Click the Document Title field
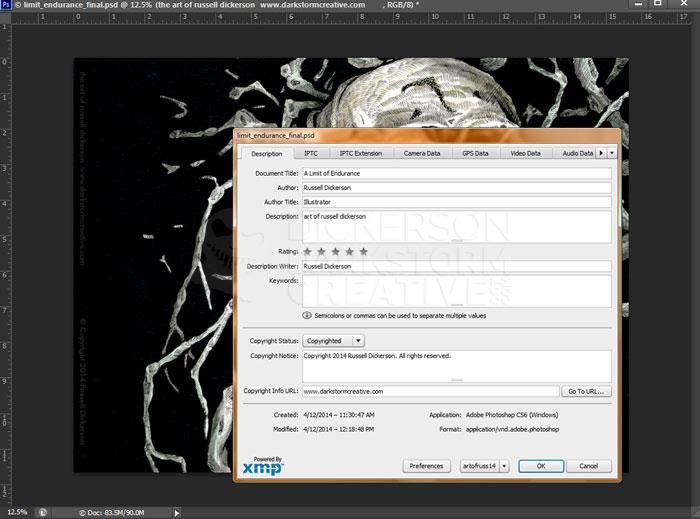700x519 pixels. tap(457, 174)
